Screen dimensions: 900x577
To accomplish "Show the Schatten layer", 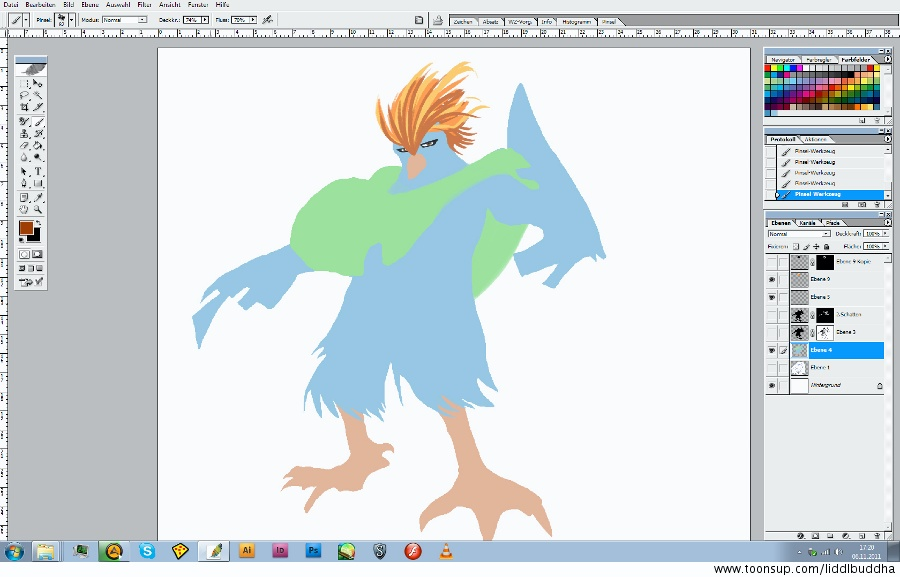I will coord(771,315).
